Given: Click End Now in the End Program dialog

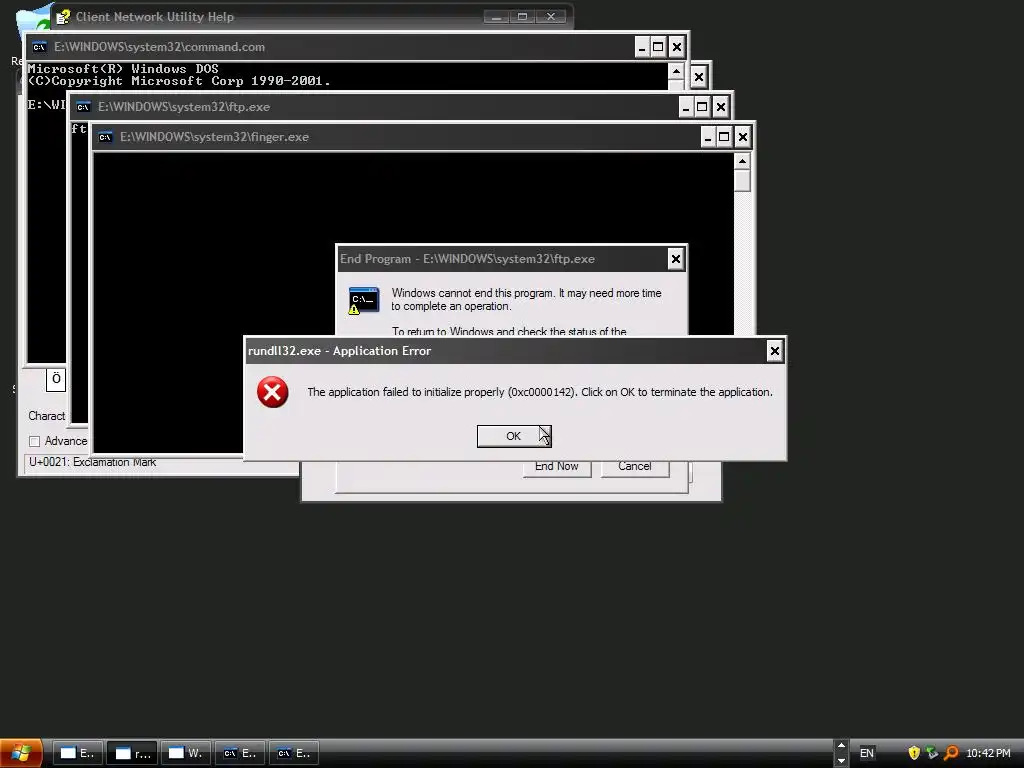Looking at the screenshot, I should point(556,467).
